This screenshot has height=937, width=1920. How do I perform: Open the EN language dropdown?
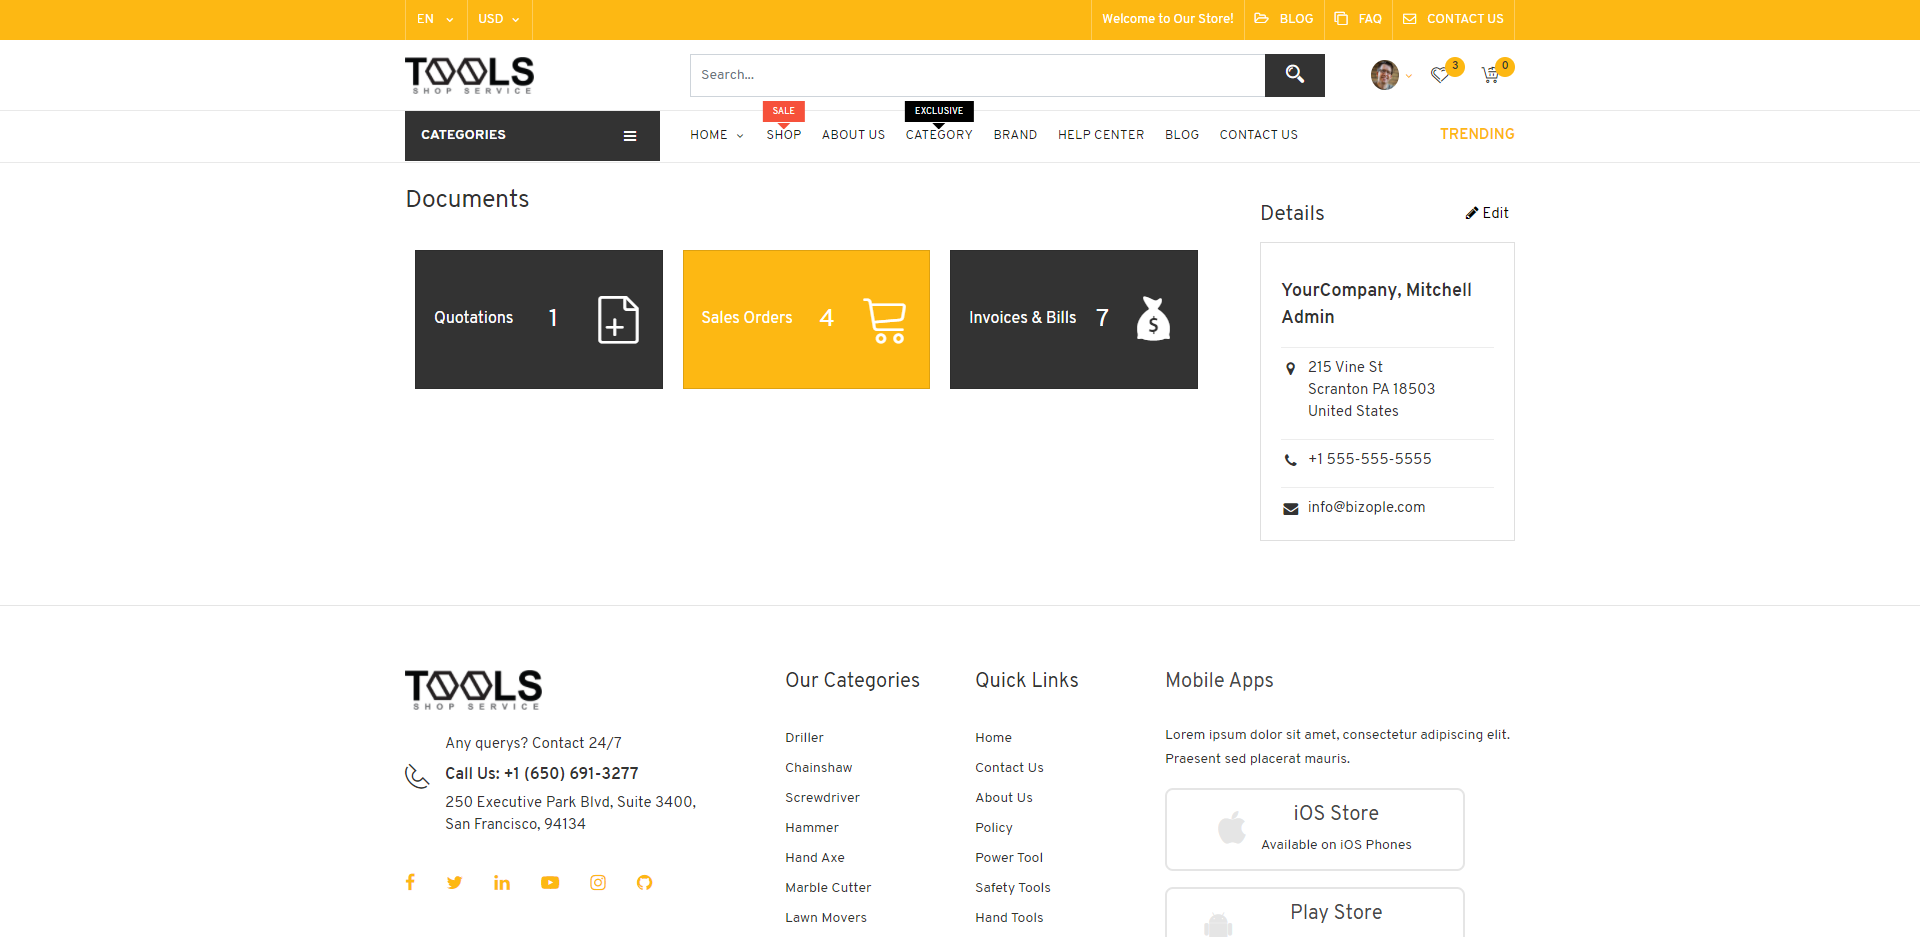pos(434,19)
